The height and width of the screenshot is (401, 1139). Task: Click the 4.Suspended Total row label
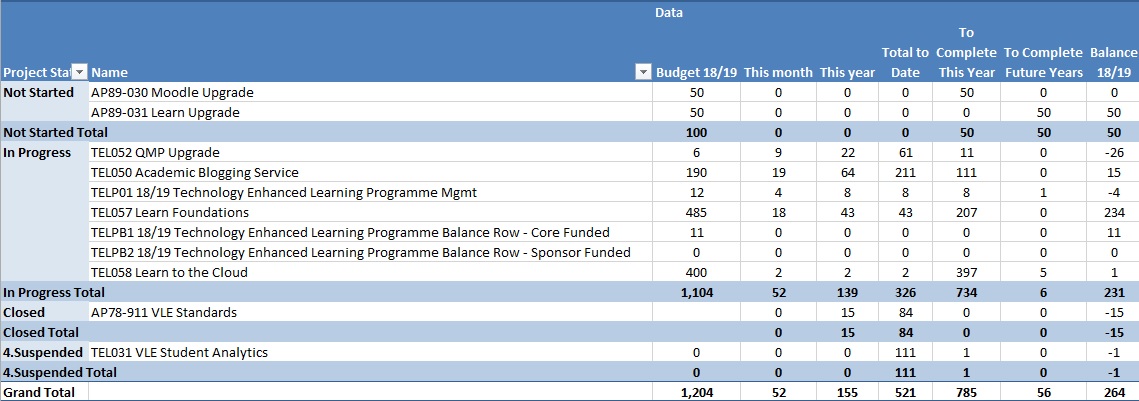(60, 372)
